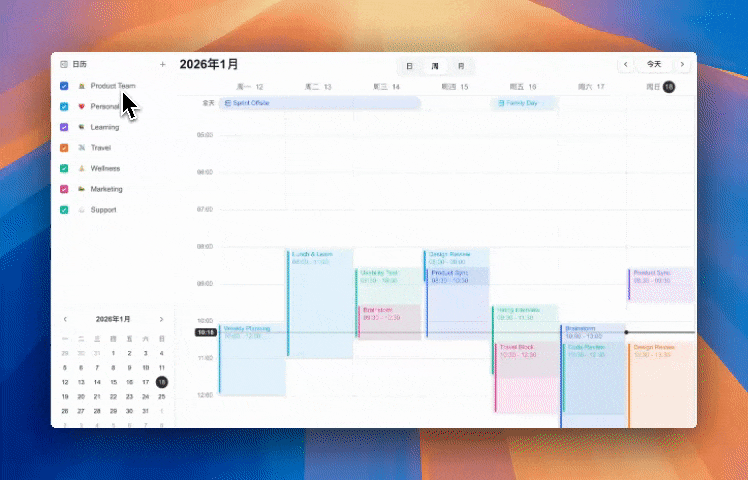Viewport: 748px width, 480px height.
Task: Open the Weekly Planning event on Monday
Action: click(x=252, y=359)
